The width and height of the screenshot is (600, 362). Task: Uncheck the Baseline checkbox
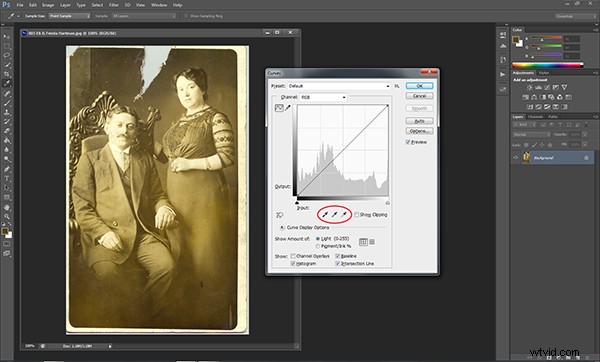point(338,256)
